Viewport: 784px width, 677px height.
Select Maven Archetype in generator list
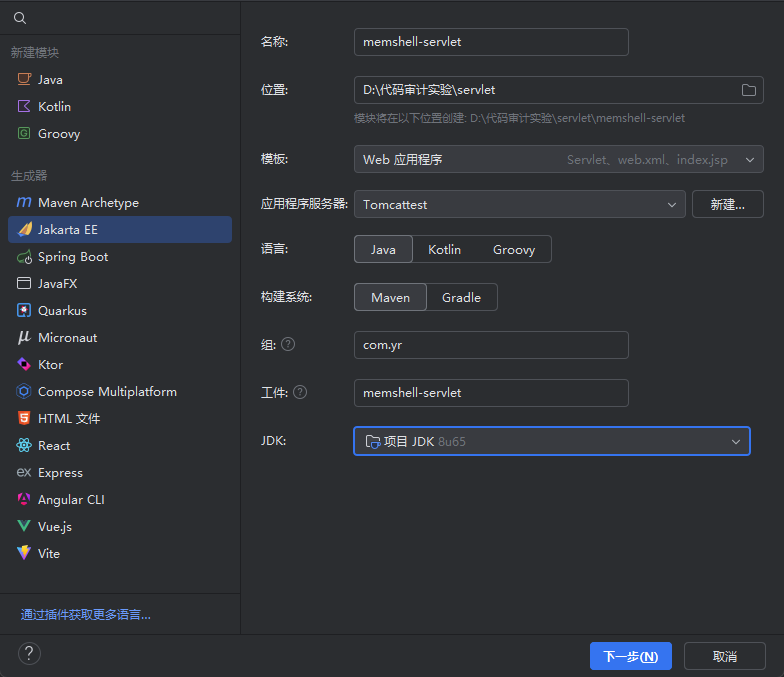(x=88, y=203)
